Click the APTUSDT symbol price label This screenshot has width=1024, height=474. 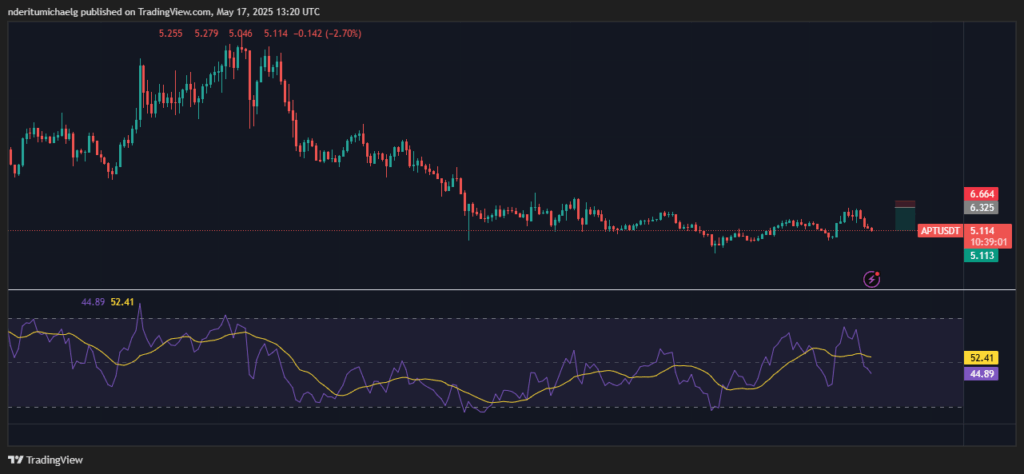[x=940, y=230]
